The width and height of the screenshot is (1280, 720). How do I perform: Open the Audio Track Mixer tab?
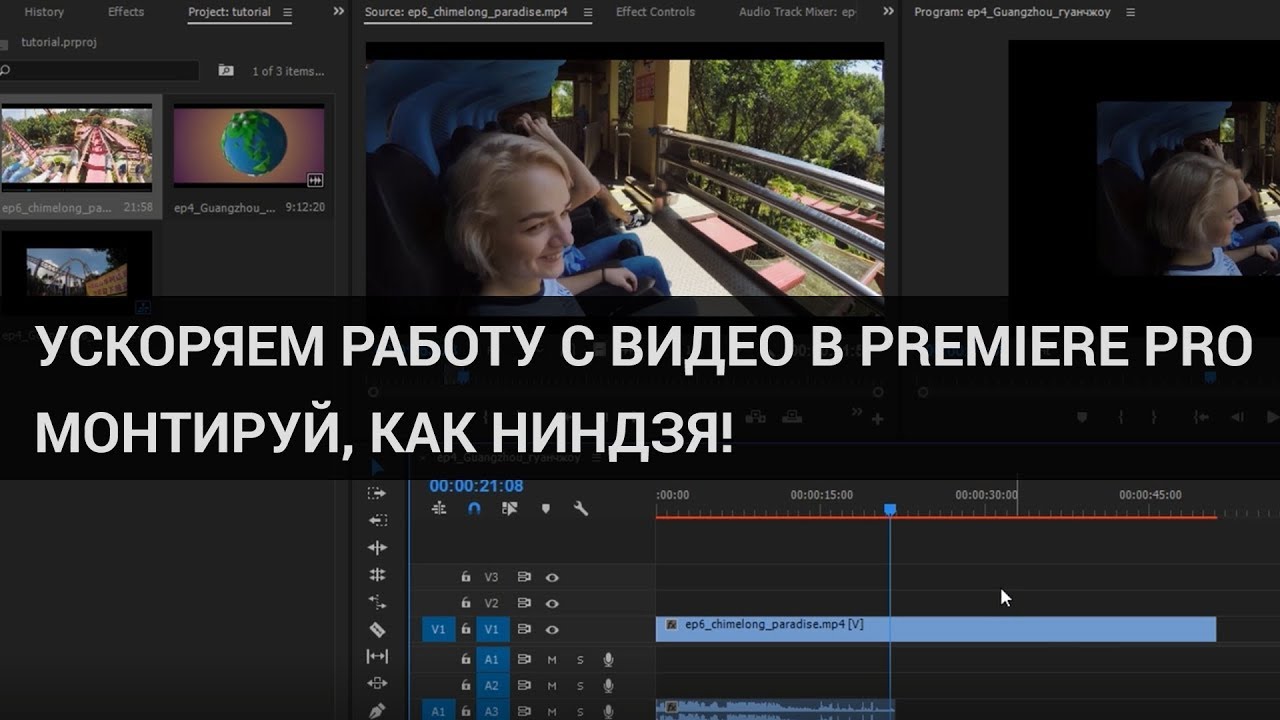click(797, 12)
